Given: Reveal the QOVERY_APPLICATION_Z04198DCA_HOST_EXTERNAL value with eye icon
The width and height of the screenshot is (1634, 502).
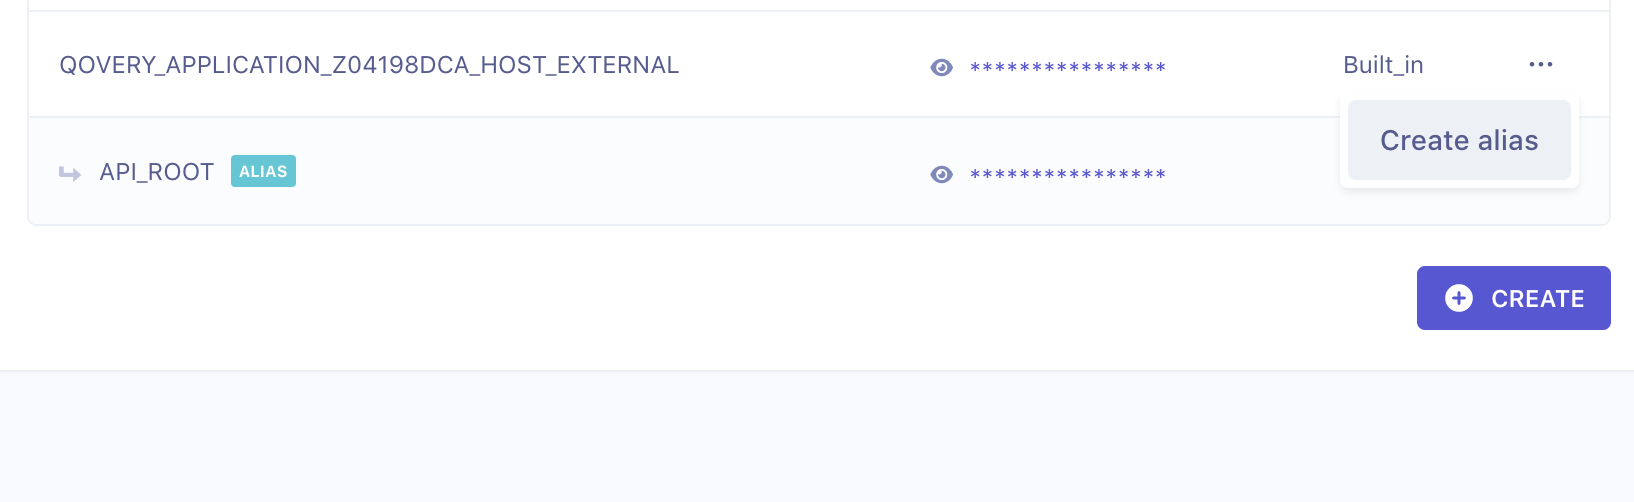Looking at the screenshot, I should pos(941,67).
